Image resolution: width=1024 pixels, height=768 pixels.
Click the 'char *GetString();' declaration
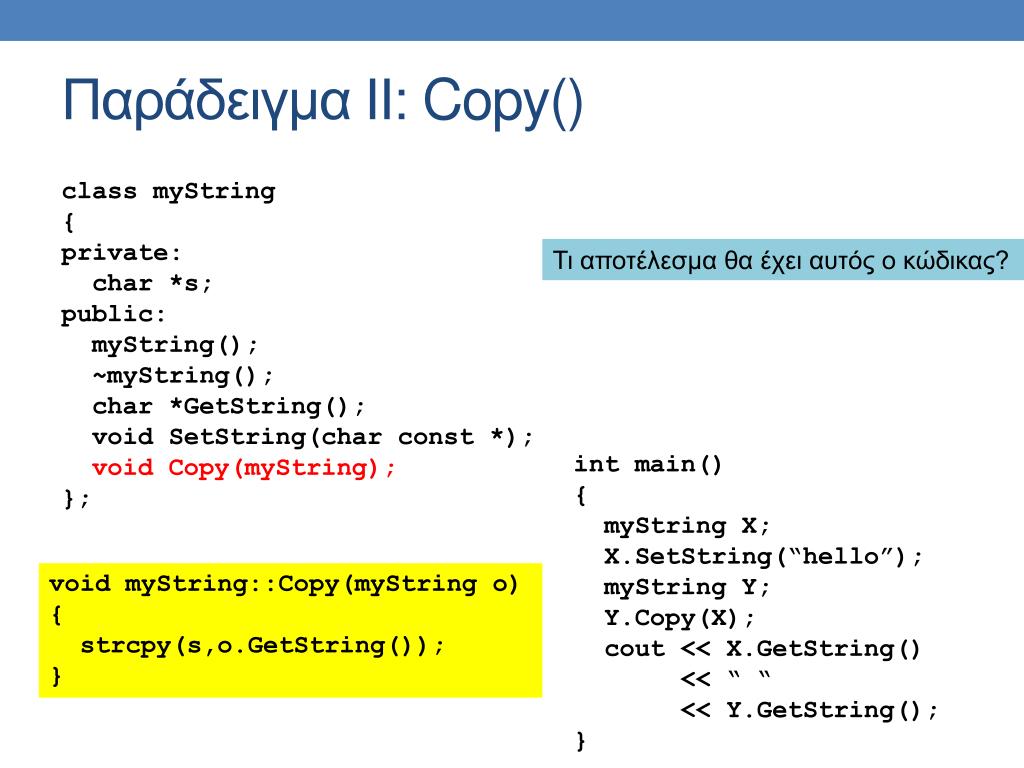(229, 406)
